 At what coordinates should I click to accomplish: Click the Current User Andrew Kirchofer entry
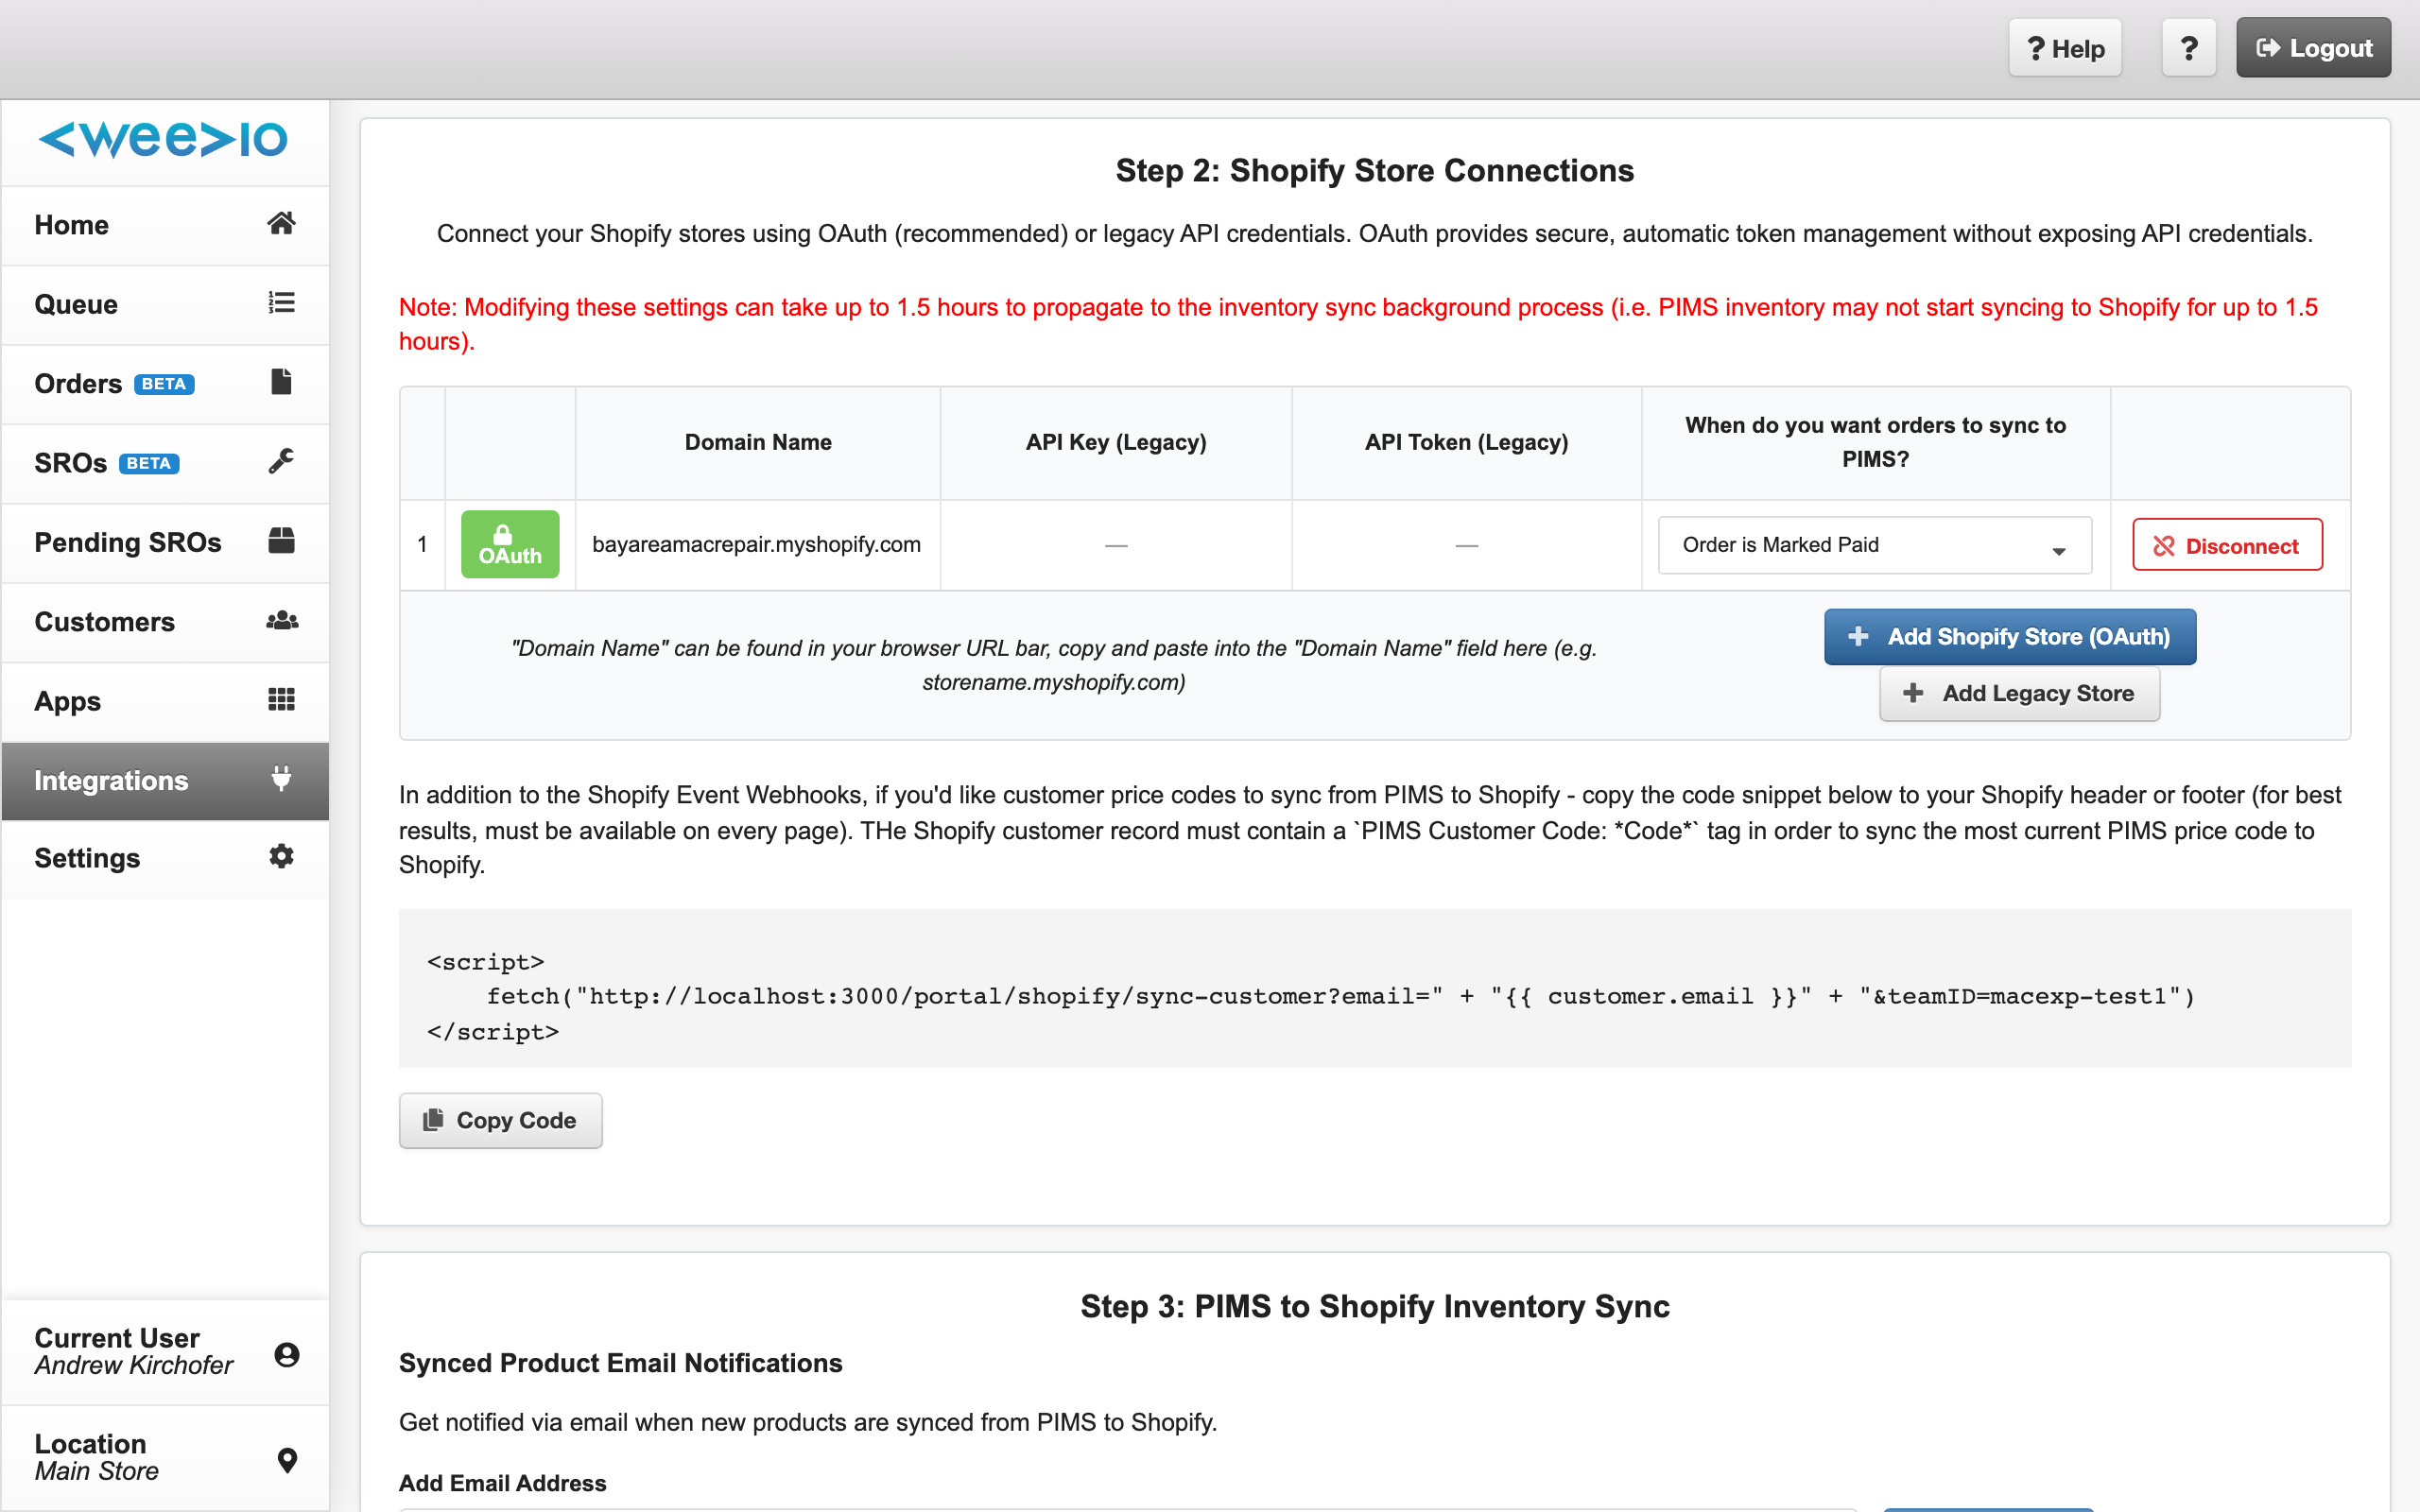[165, 1352]
